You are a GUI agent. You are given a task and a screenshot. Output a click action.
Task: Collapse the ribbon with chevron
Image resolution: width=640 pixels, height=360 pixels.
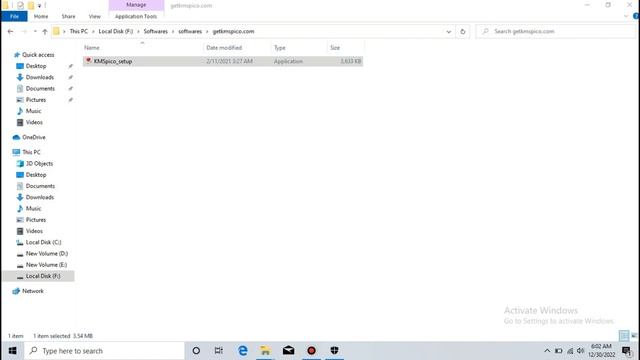click(626, 16)
